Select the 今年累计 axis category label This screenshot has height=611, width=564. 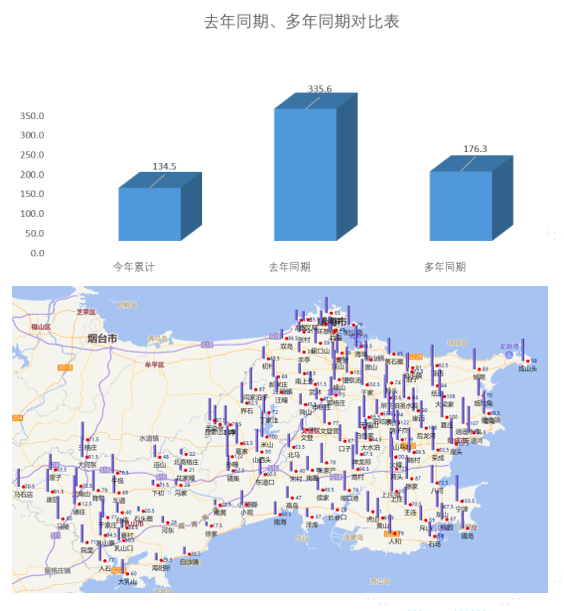(134, 267)
